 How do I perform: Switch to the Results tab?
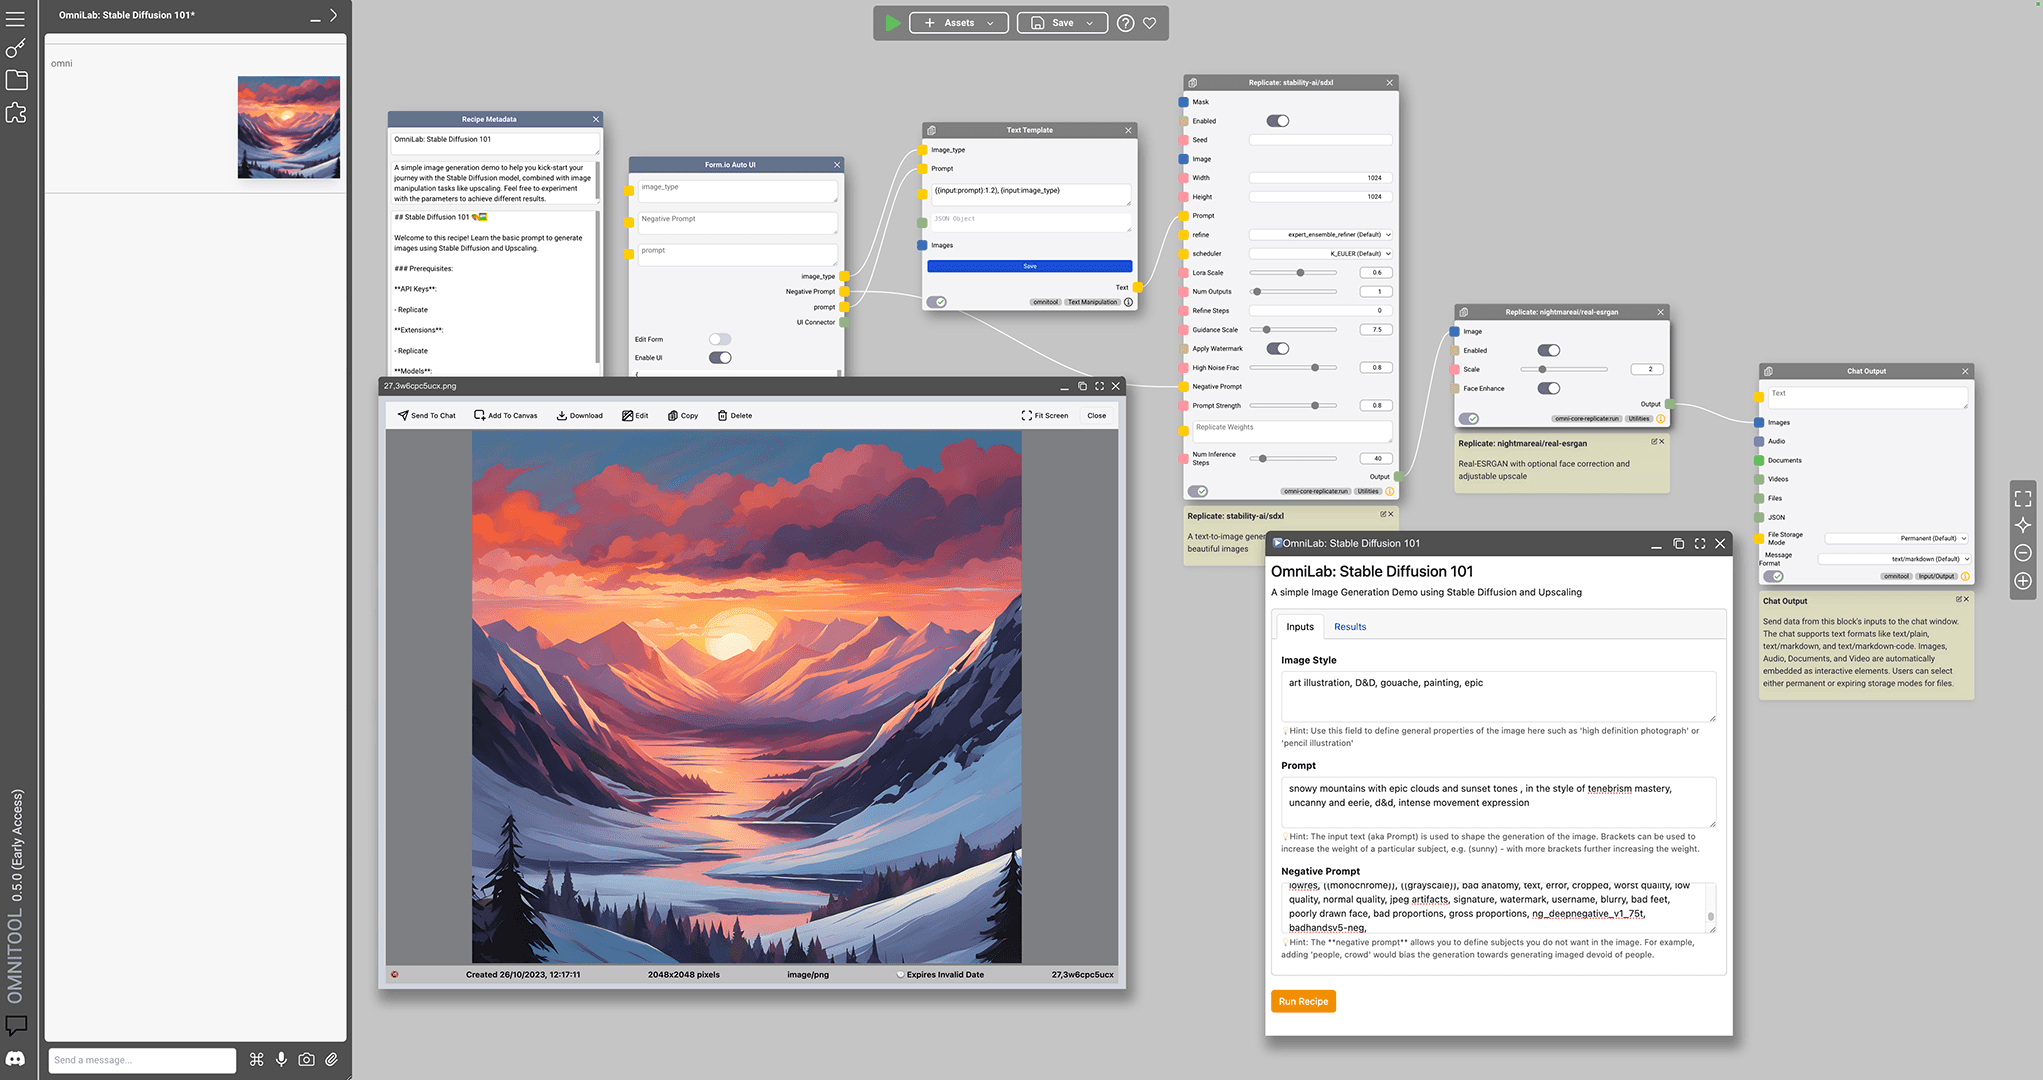[x=1350, y=626]
